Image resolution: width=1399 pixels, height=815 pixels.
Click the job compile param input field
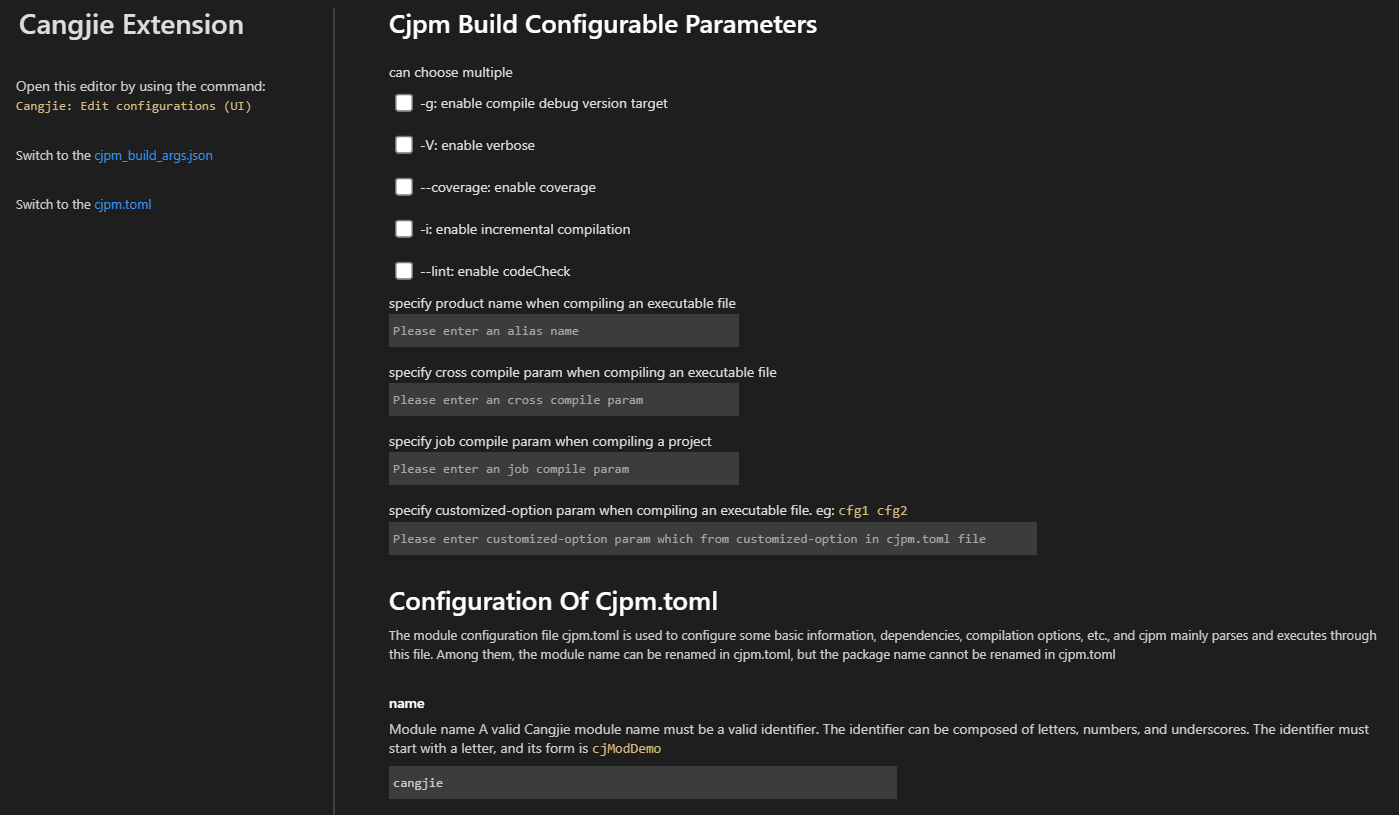point(563,468)
